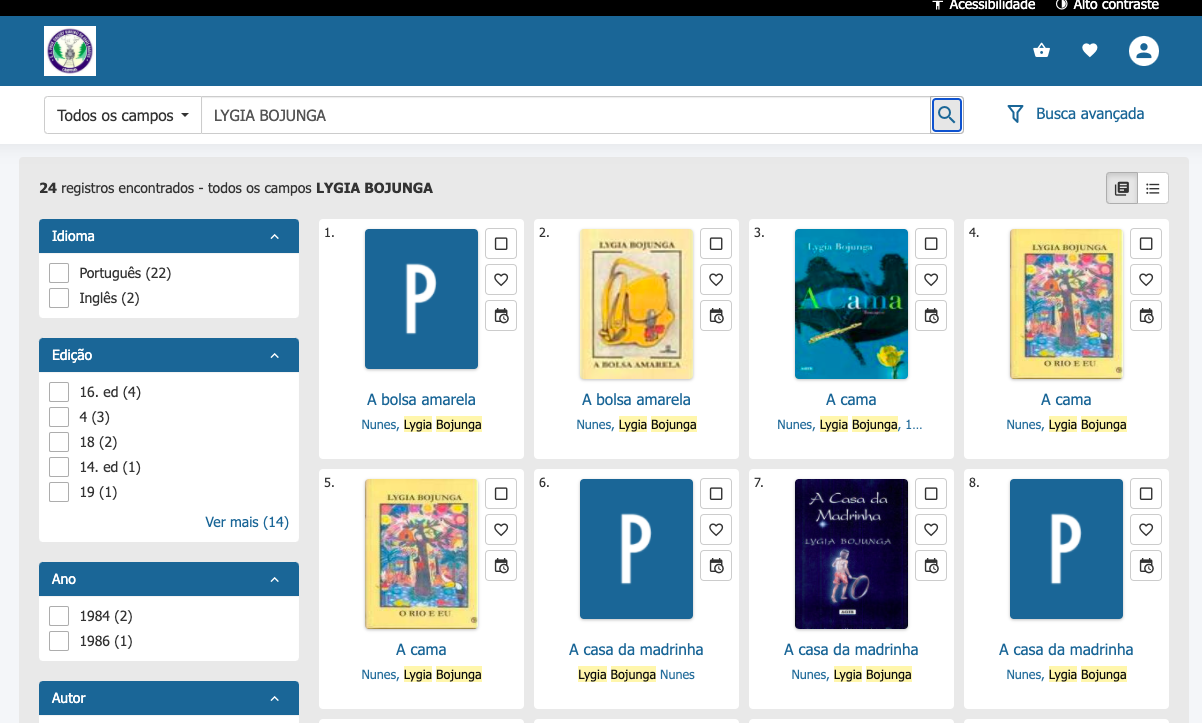Screen dimensions: 1202x723
Task: Check the 1984 (2) year filter
Action: [59, 616]
